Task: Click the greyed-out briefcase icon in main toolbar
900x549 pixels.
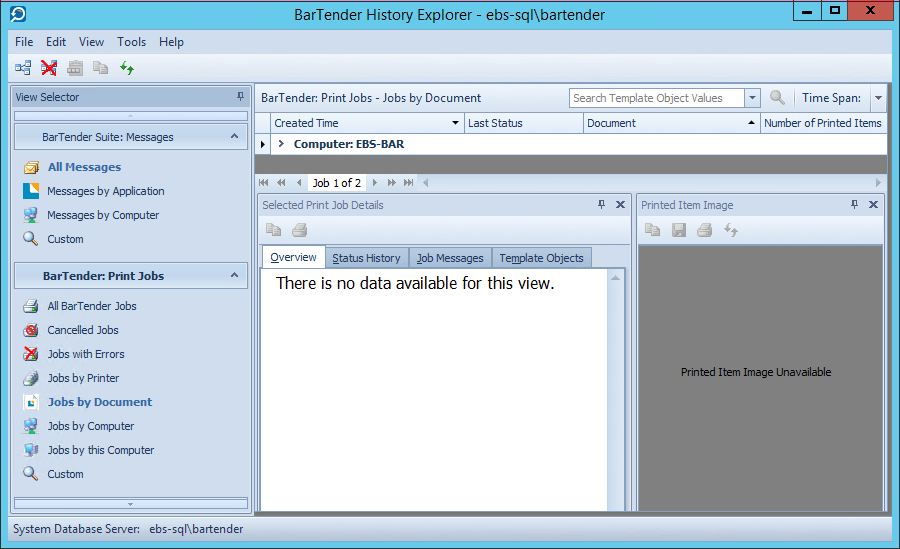Action: tap(75, 68)
